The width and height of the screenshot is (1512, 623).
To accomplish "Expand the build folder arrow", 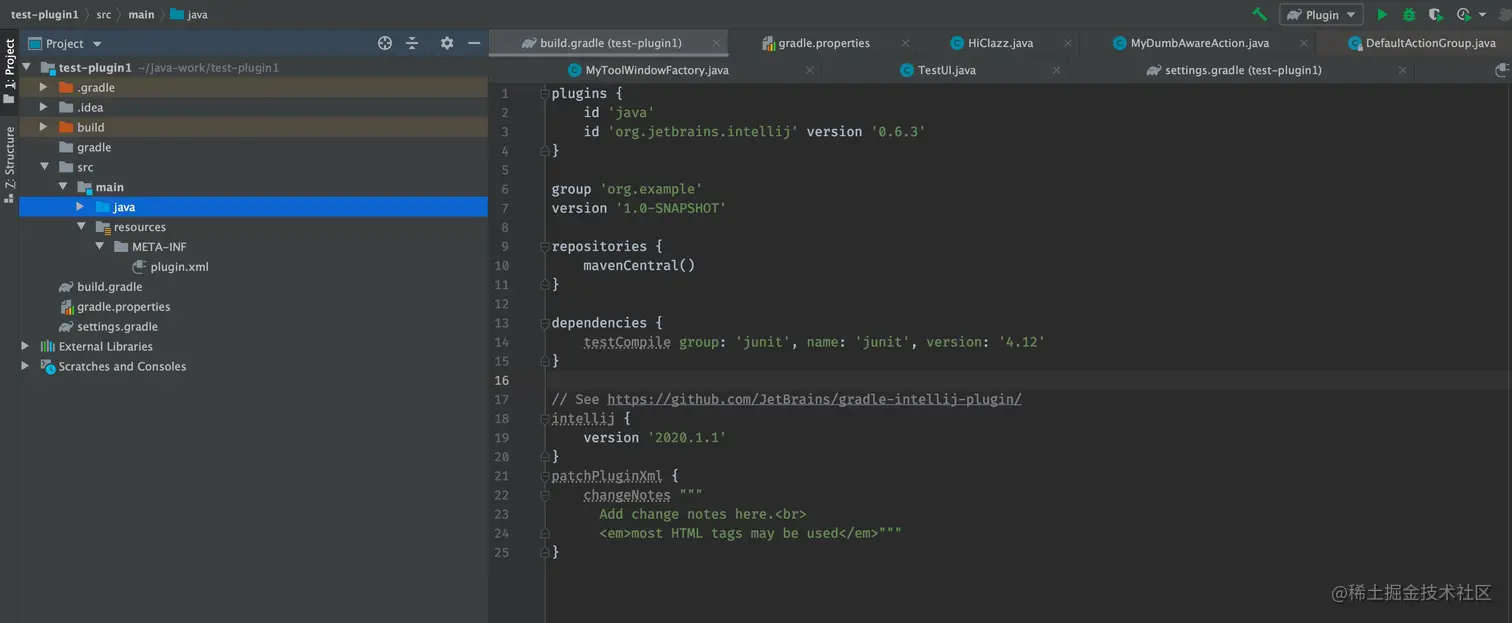I will pyautogui.click(x=43, y=127).
